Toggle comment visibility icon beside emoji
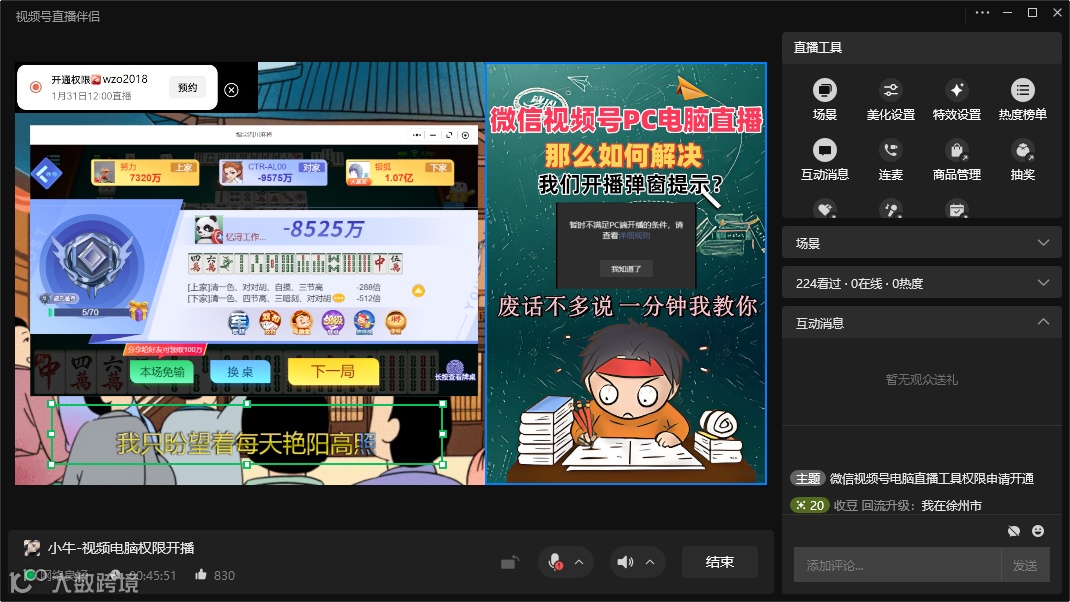The height and width of the screenshot is (602, 1070). tap(1014, 531)
